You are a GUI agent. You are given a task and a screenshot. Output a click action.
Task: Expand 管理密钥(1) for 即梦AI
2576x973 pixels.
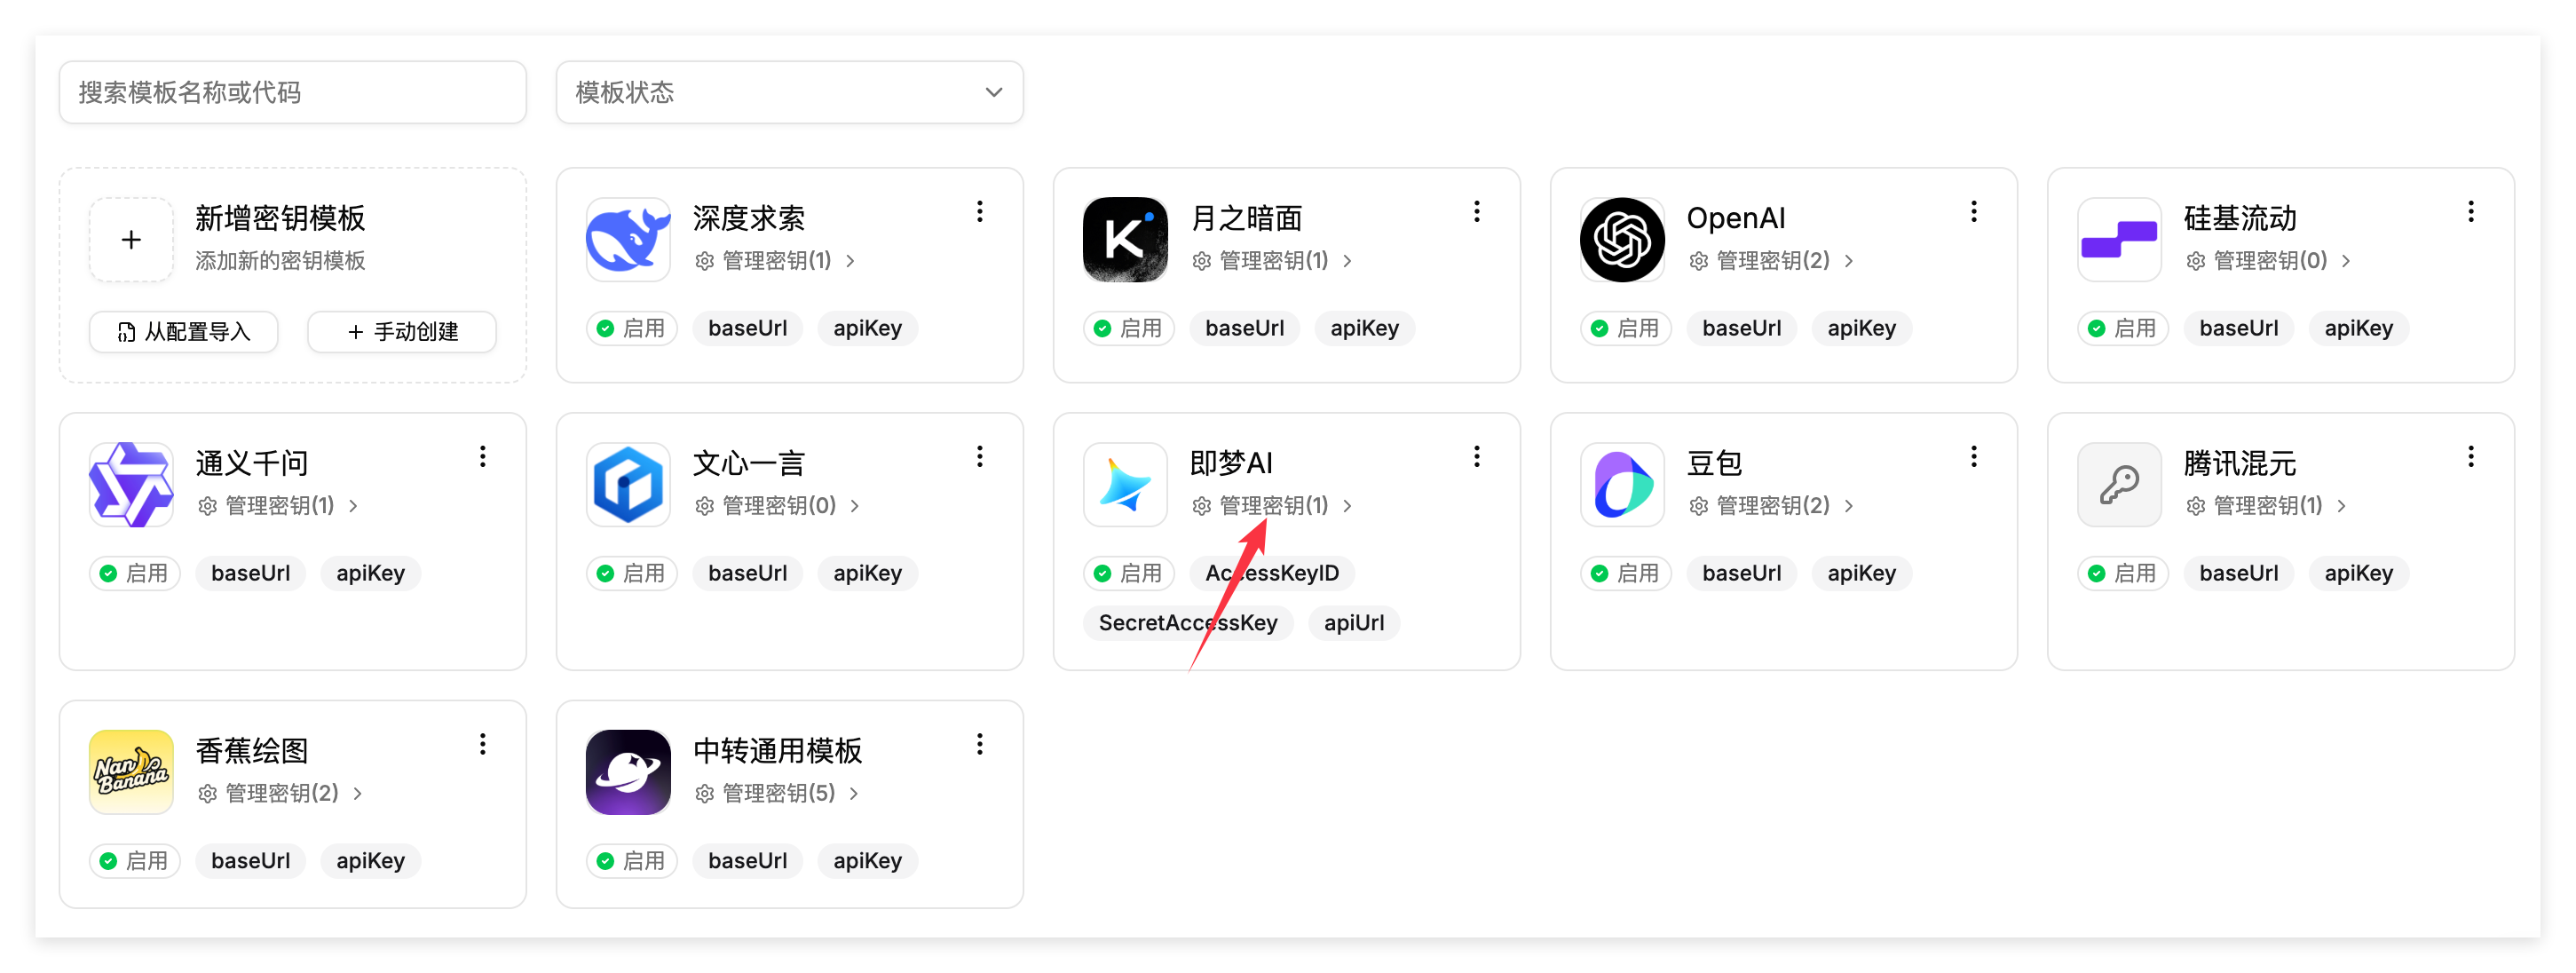(1272, 506)
